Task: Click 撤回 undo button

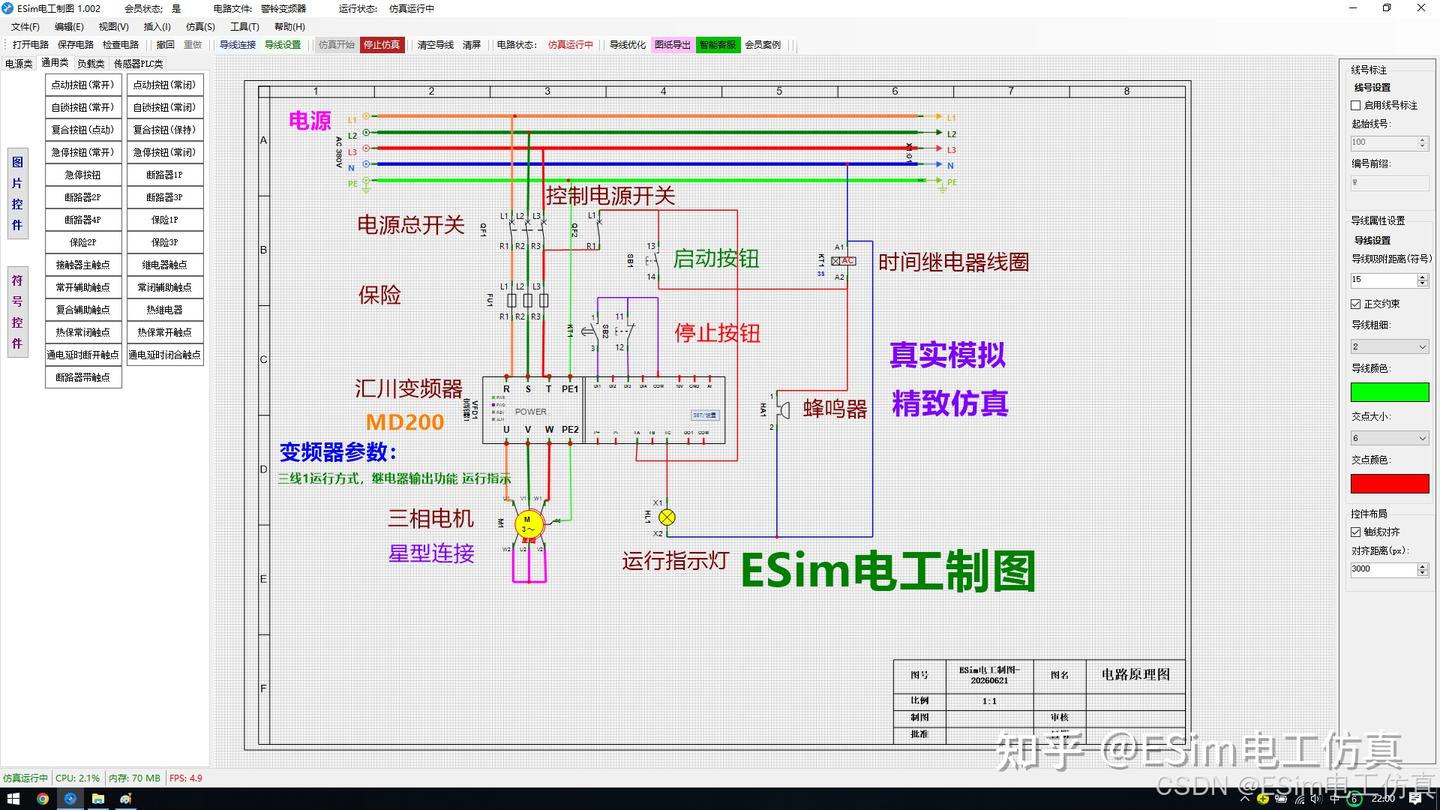Action: [x=166, y=45]
